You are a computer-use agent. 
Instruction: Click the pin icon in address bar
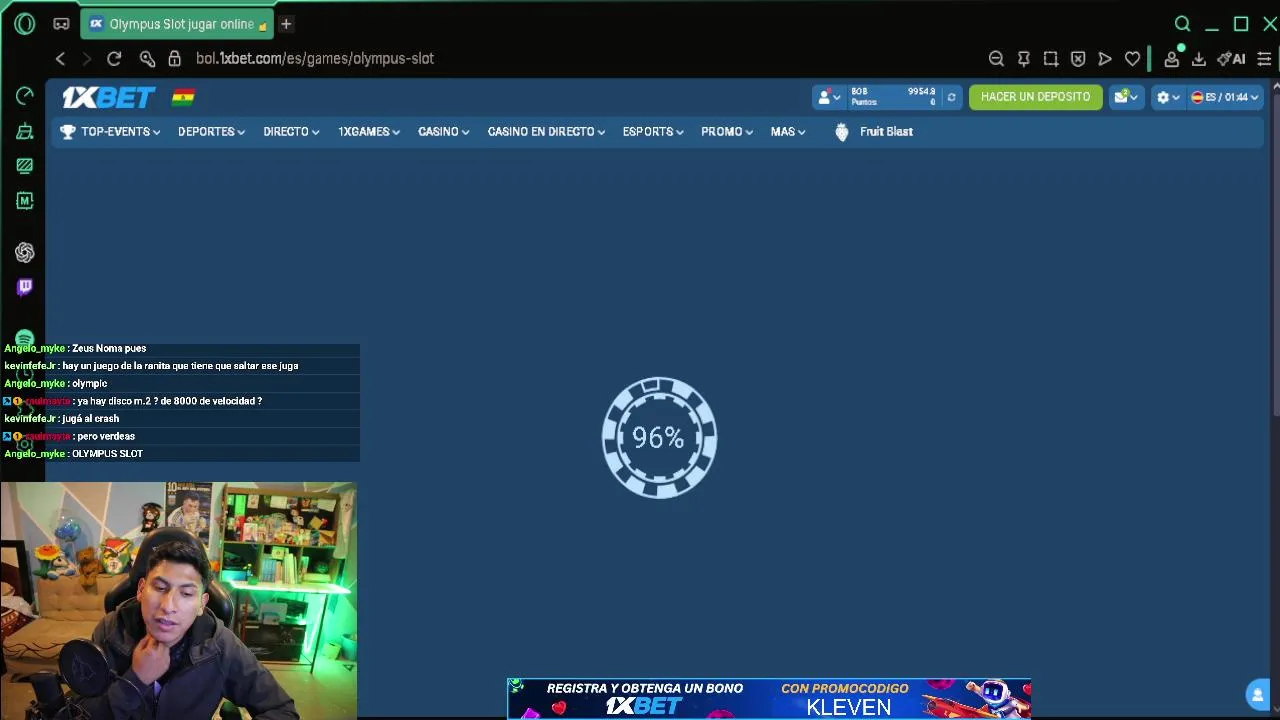[1023, 59]
